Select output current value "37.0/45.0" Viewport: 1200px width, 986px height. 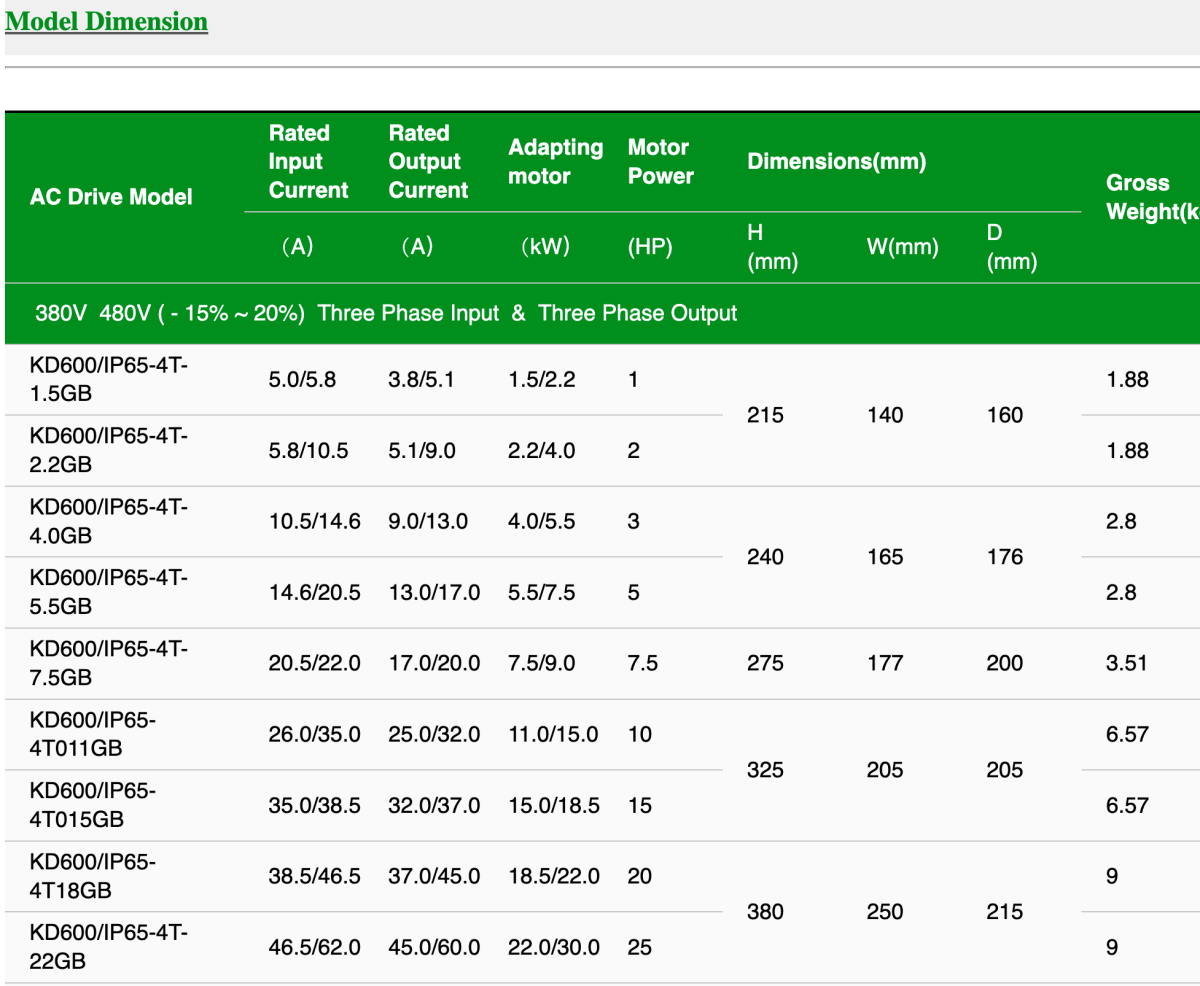(x=434, y=876)
